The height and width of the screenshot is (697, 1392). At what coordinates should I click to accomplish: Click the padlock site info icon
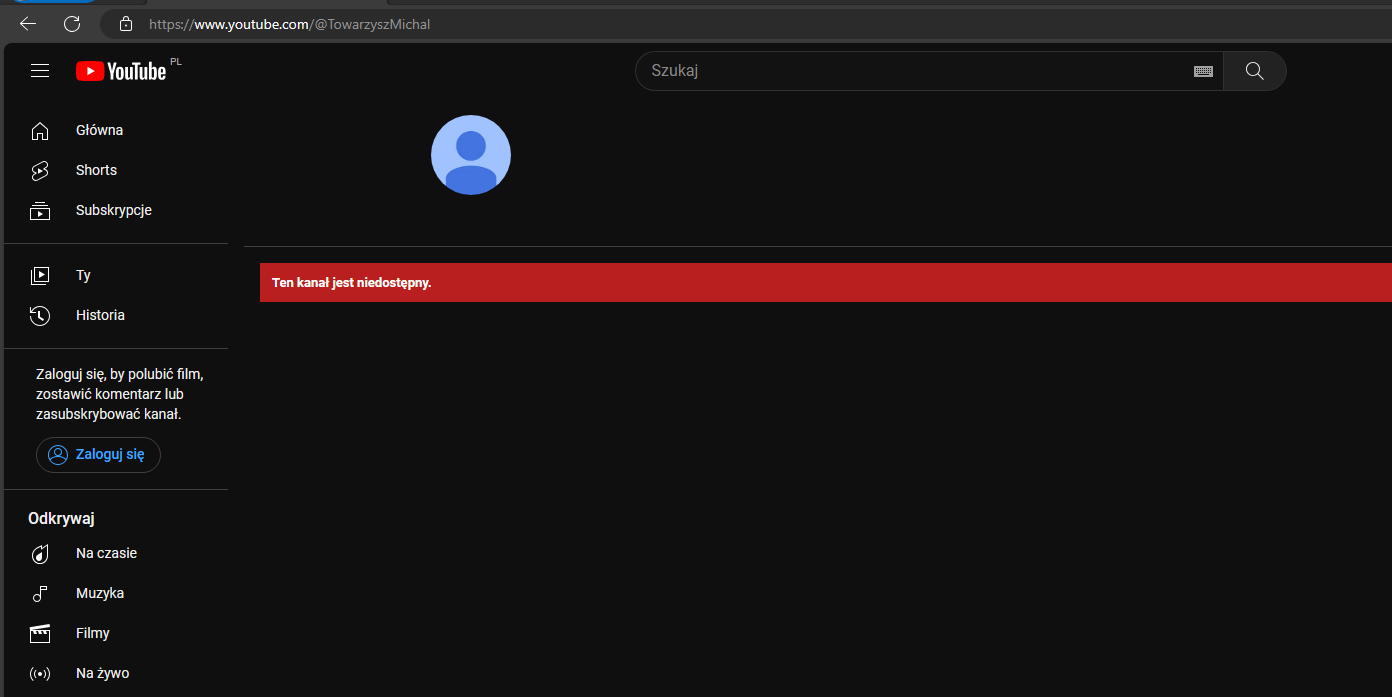(x=125, y=24)
